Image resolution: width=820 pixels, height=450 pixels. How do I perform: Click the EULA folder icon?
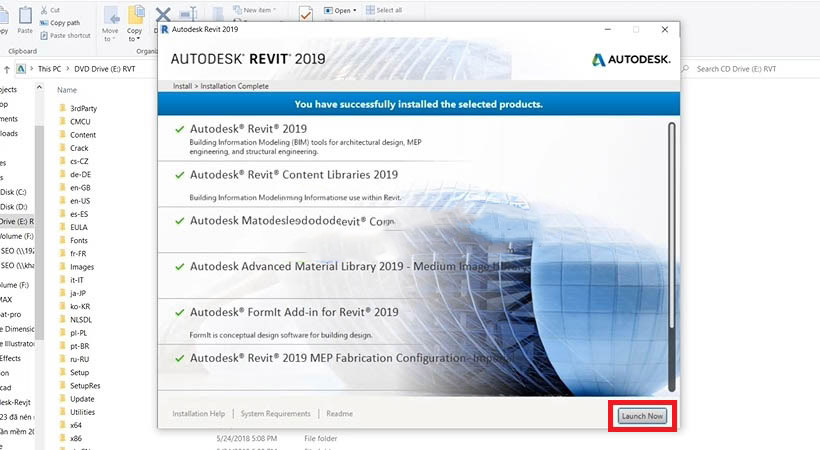coord(62,227)
